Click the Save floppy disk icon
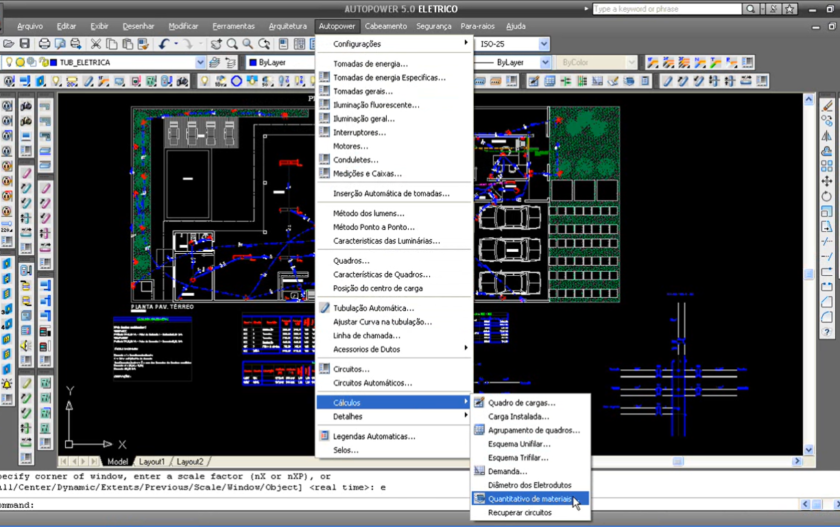 (x=25, y=44)
